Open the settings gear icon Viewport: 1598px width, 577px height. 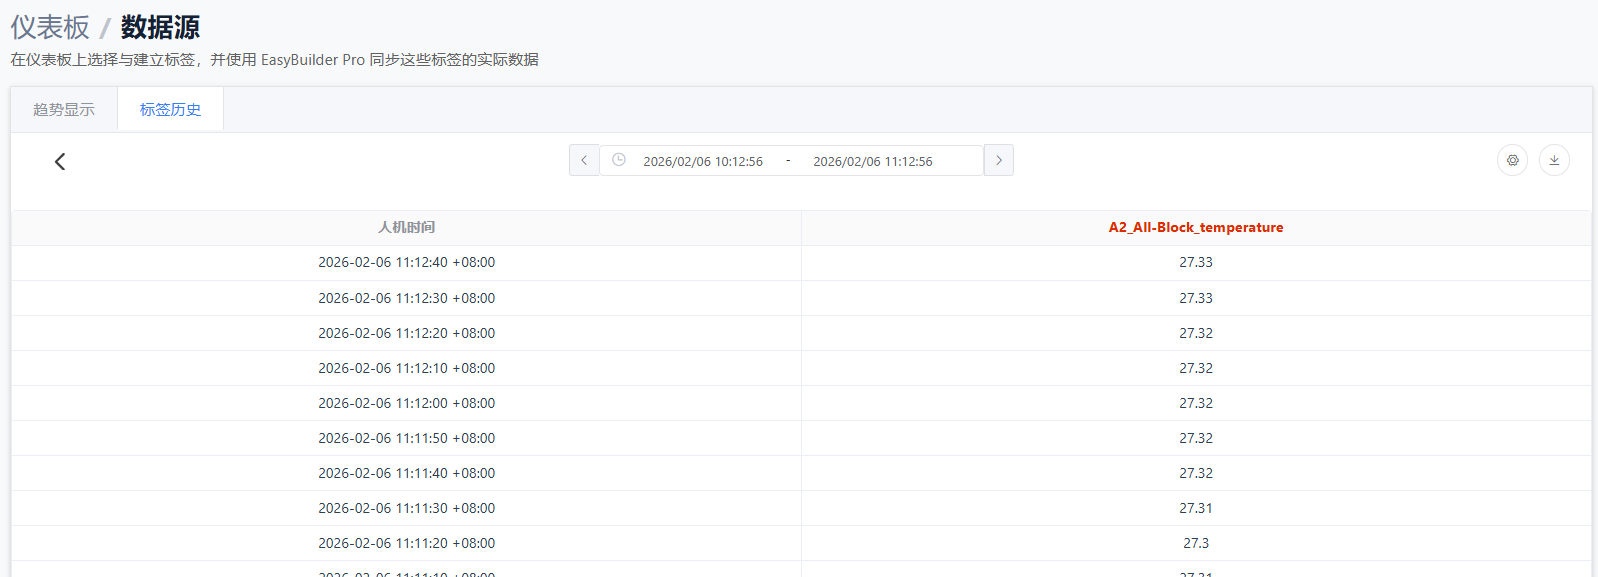click(x=1512, y=161)
